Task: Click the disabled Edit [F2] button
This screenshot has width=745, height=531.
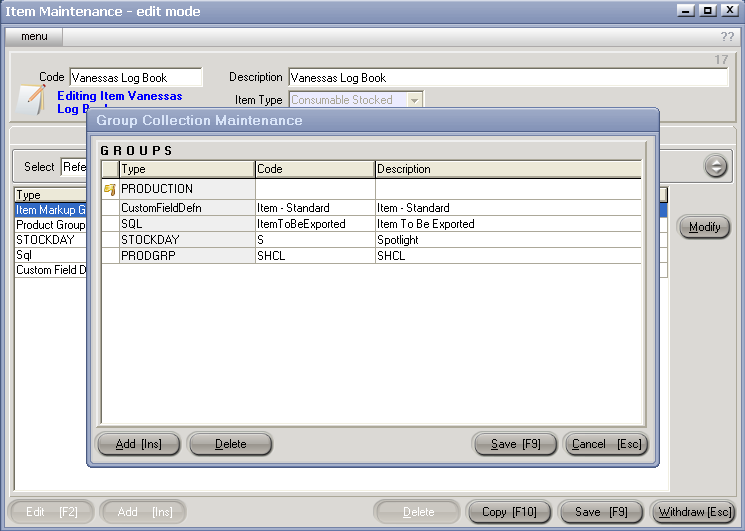Action: coord(52,512)
